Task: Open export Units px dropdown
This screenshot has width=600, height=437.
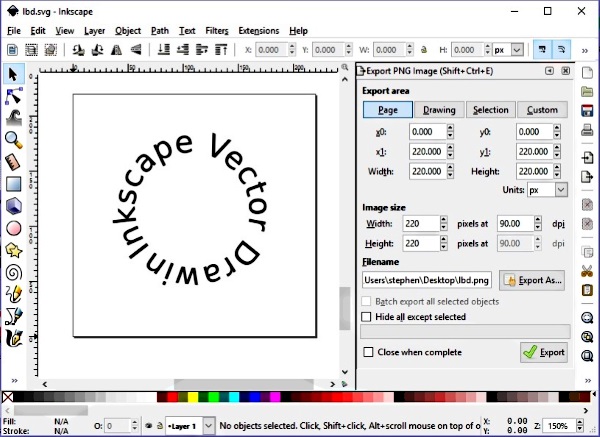Action: [x=561, y=190]
